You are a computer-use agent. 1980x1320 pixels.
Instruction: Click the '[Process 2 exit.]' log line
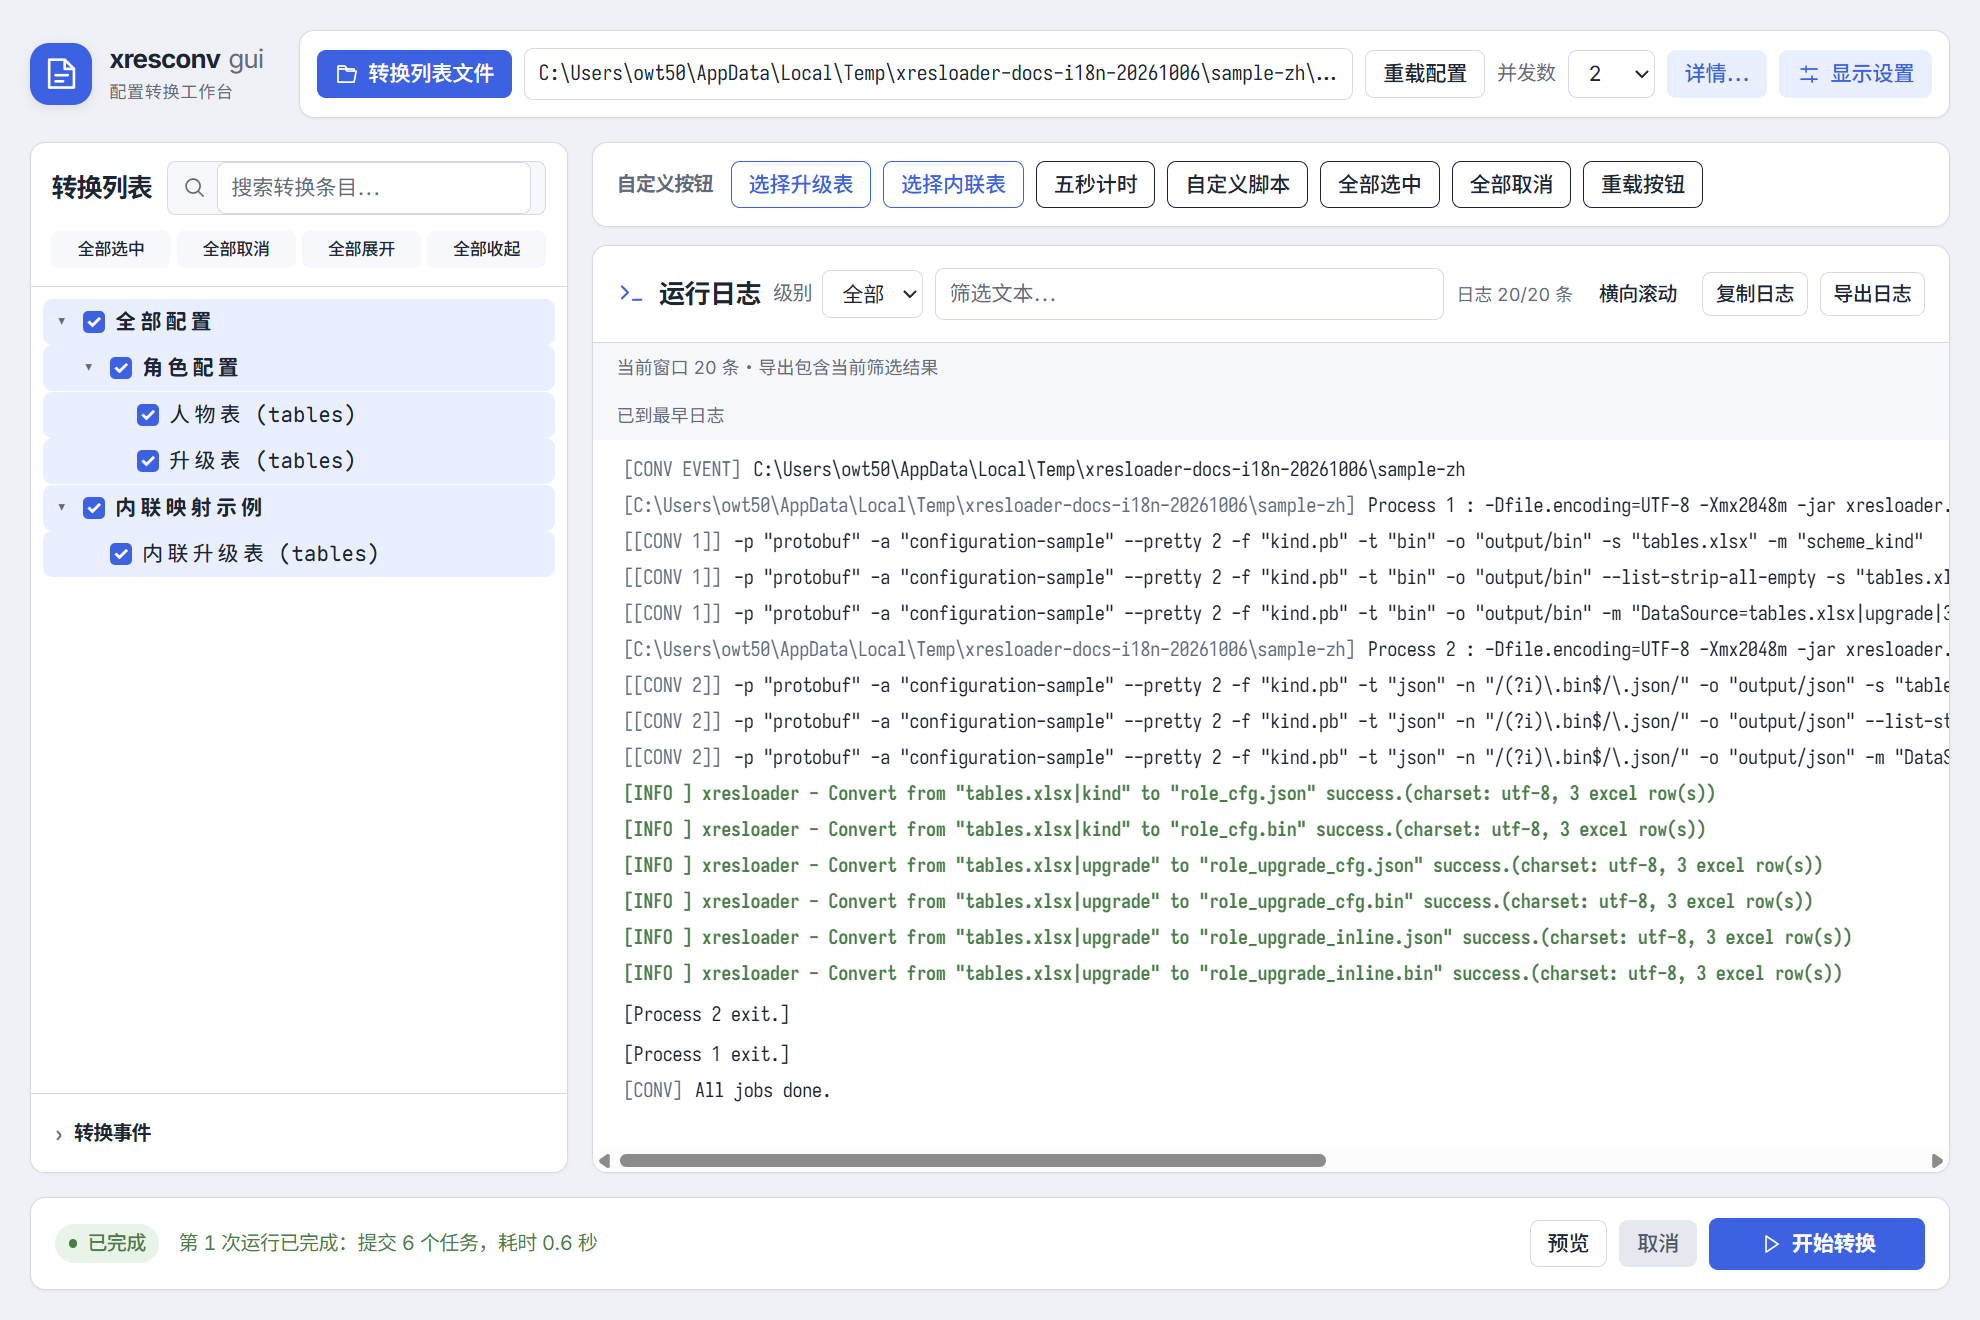[706, 1014]
